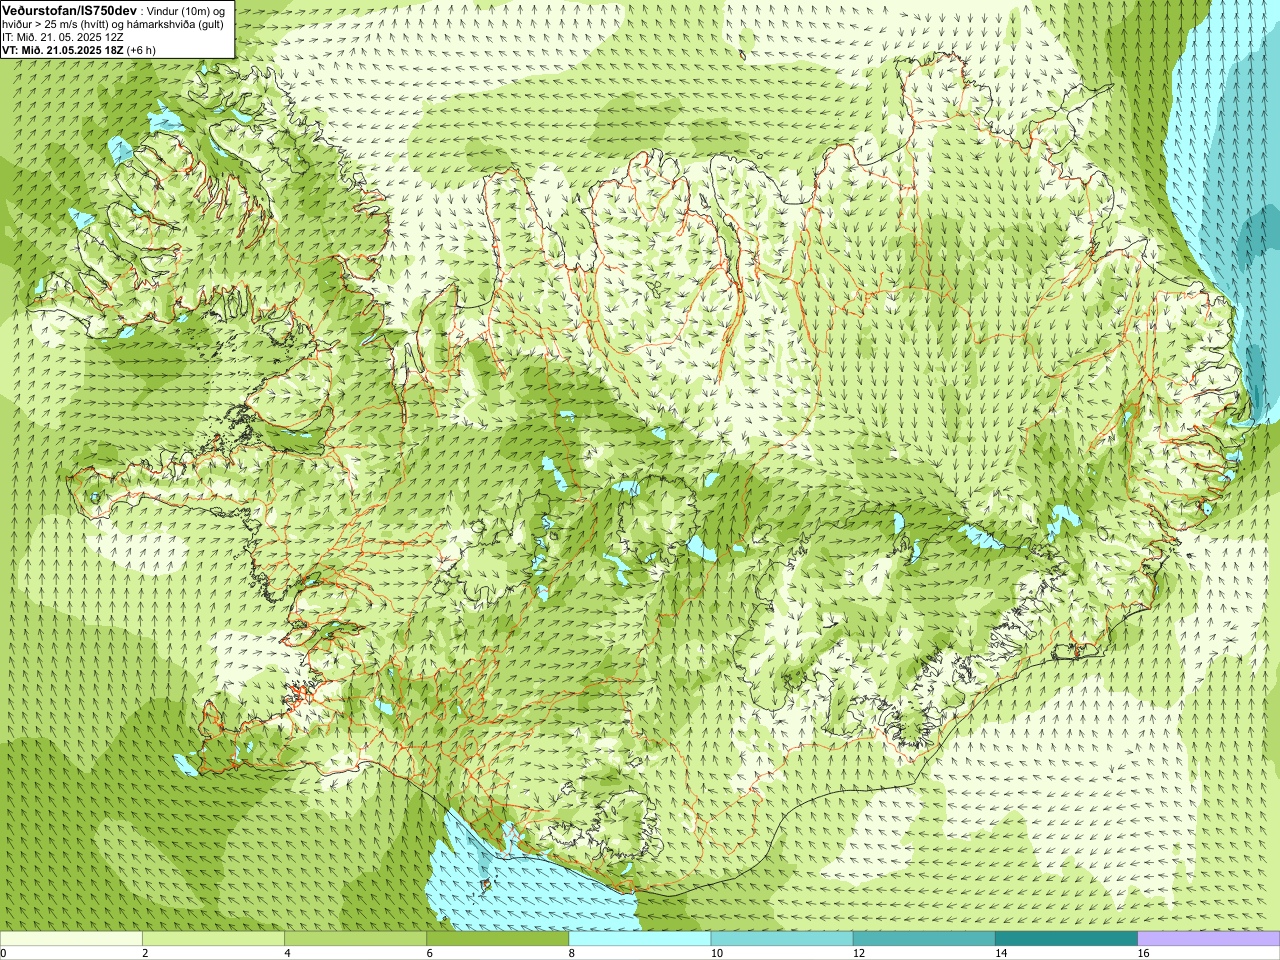Click the legend scale label '16'

[x=1143, y=954]
